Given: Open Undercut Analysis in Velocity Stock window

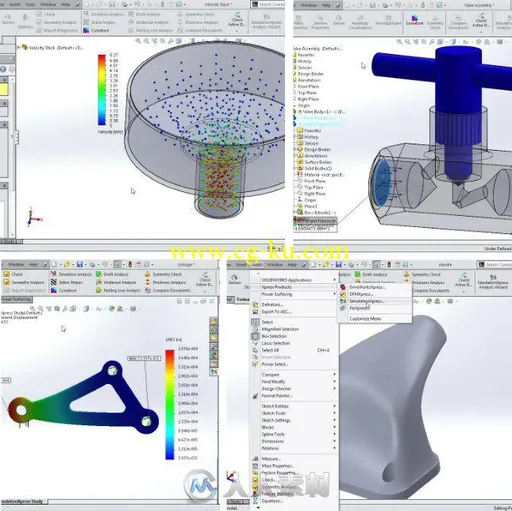Looking at the screenshot, I should (x=149, y=22).
